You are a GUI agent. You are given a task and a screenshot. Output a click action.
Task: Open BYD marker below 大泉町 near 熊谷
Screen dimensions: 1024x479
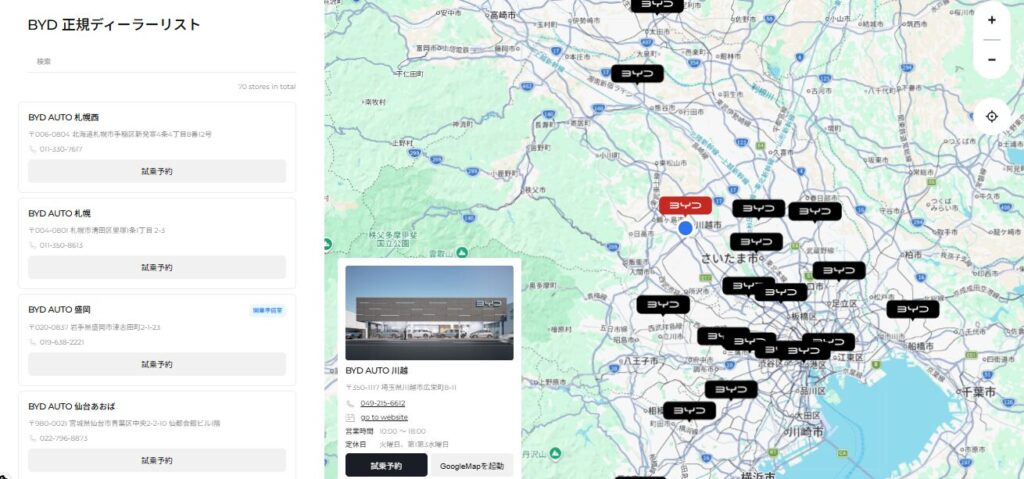[x=637, y=74]
